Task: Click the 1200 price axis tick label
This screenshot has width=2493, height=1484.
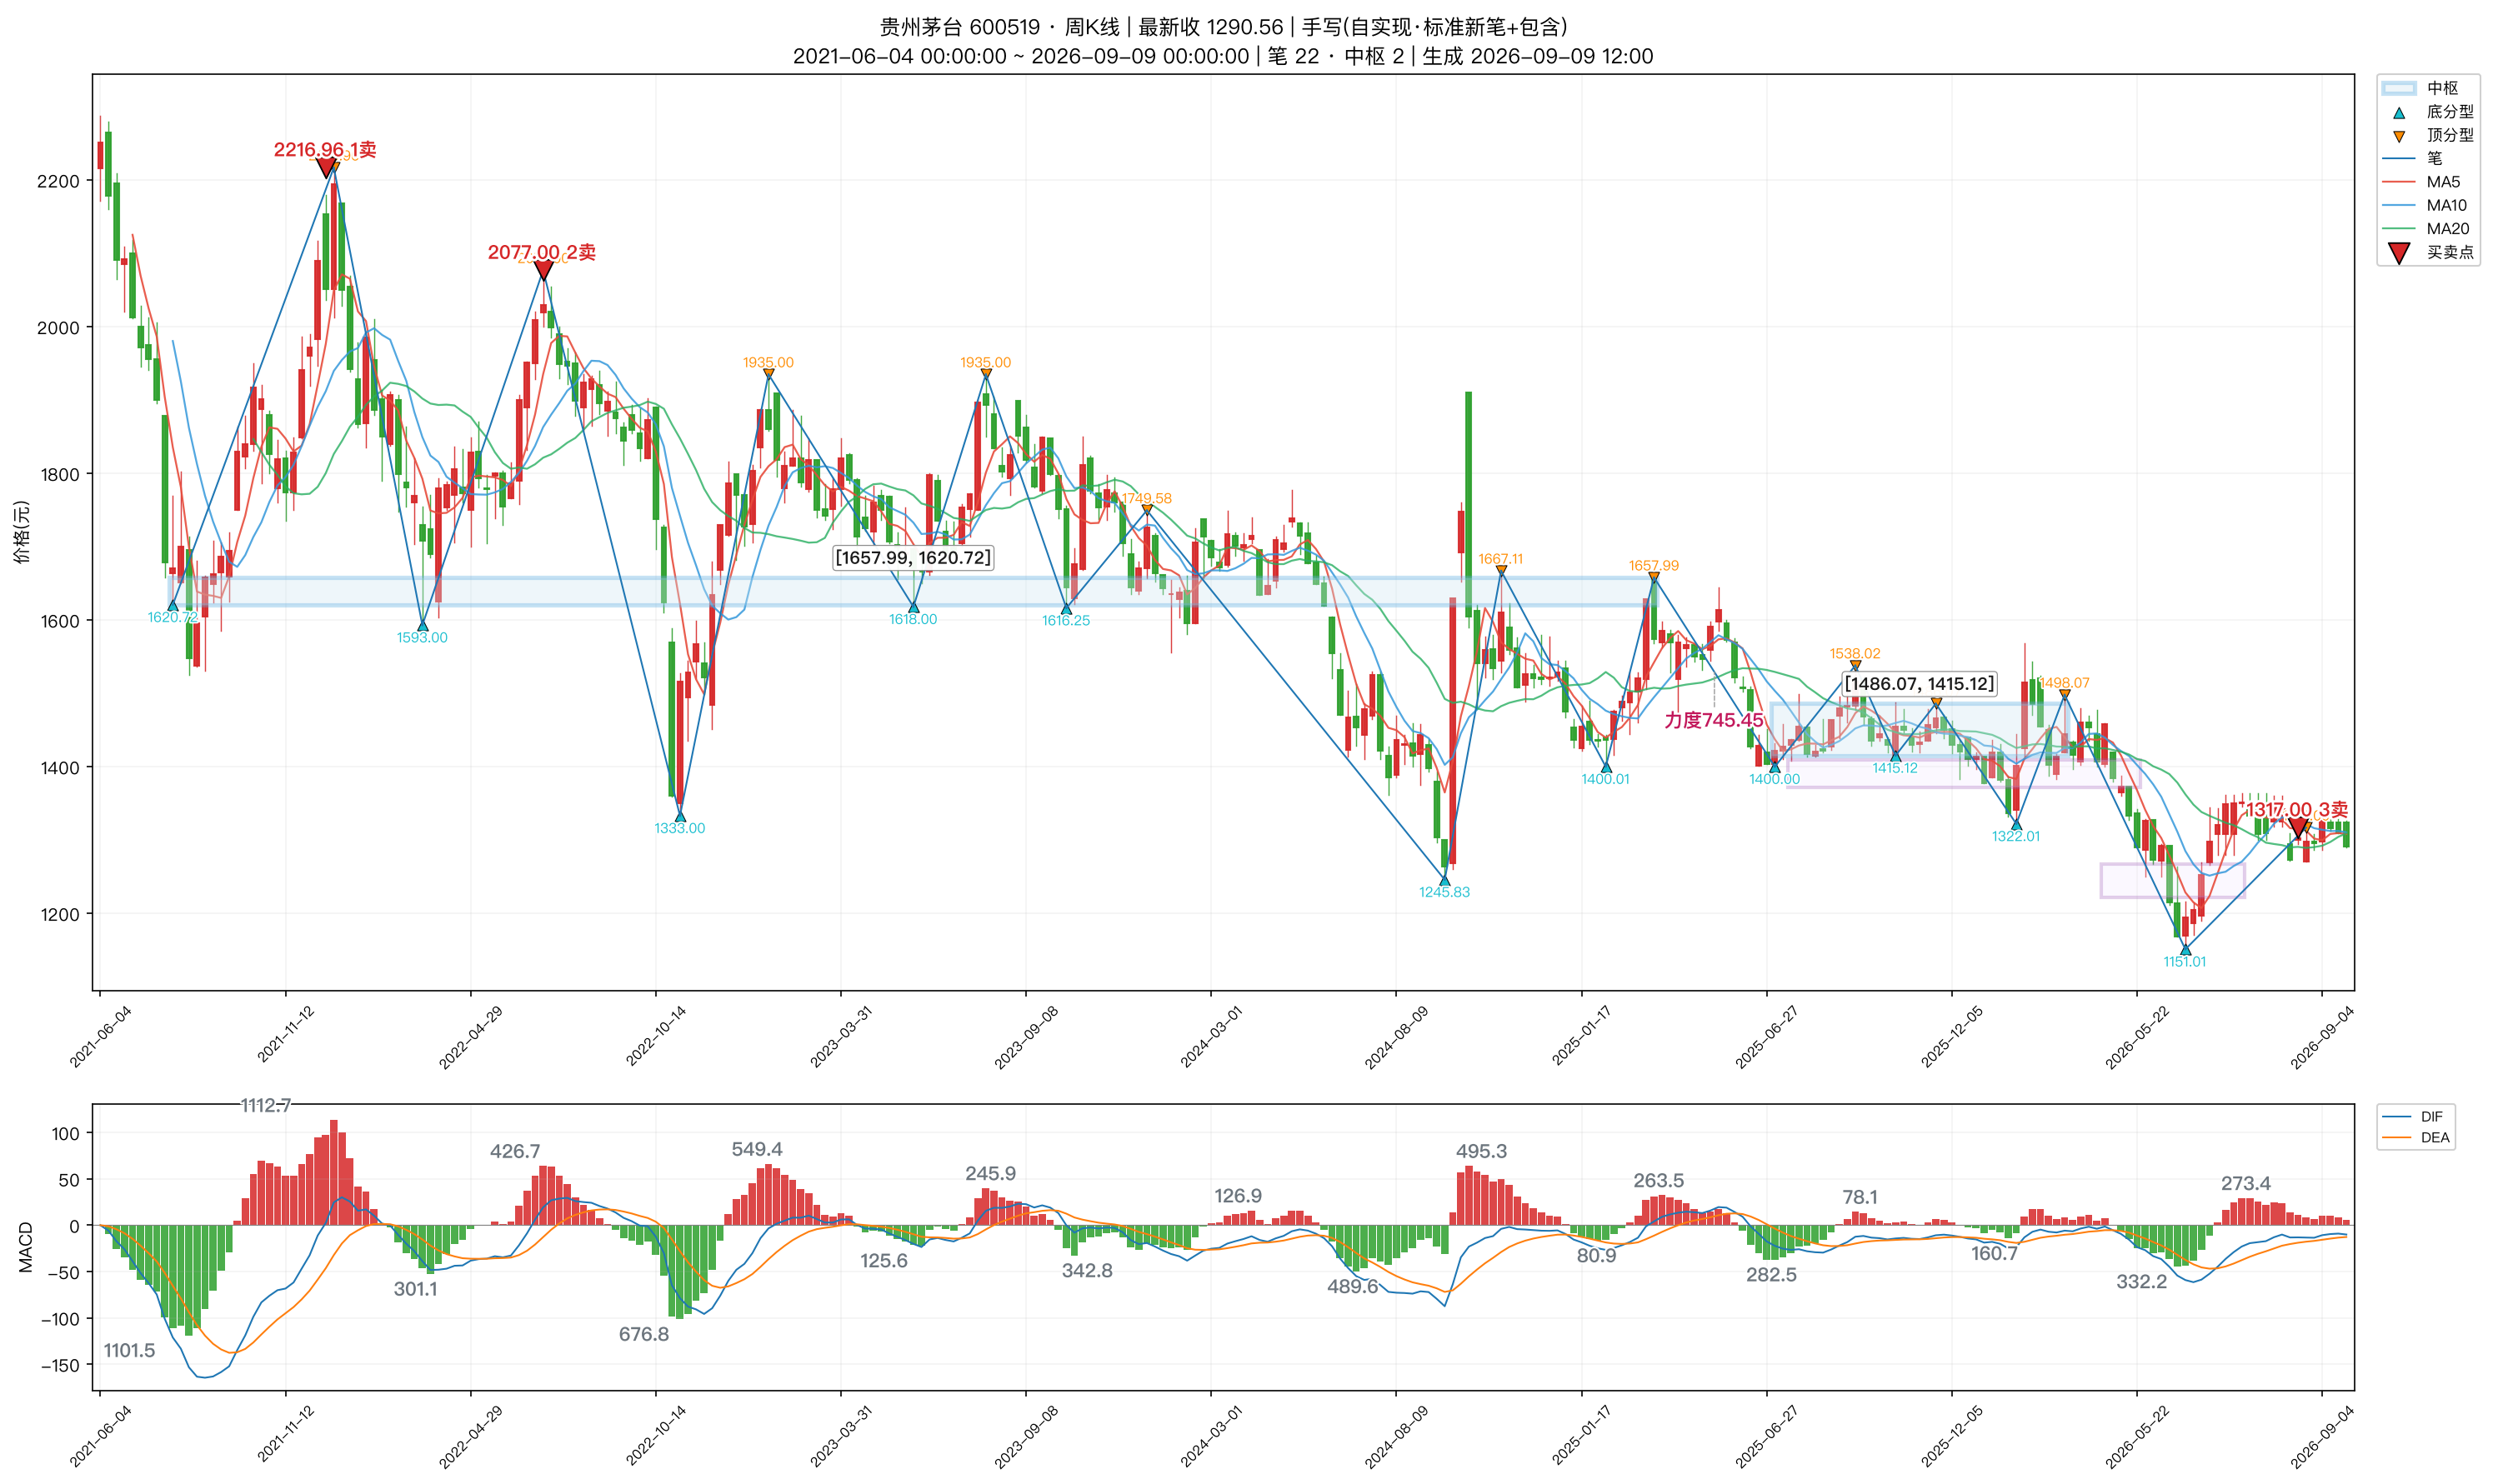Action: point(58,914)
